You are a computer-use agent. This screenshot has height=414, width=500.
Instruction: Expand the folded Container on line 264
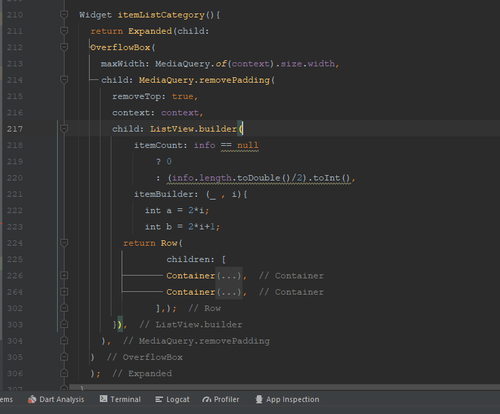tap(64, 292)
